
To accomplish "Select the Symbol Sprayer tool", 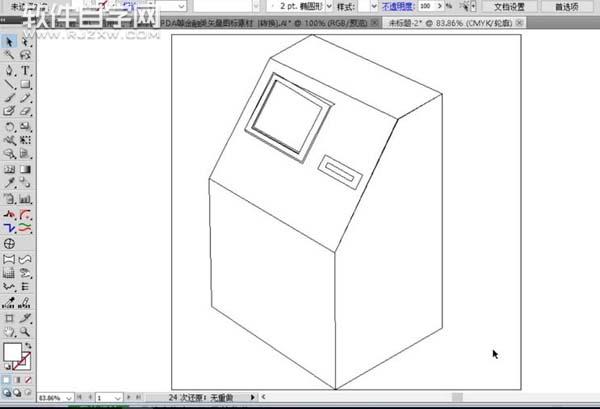I will (9, 199).
